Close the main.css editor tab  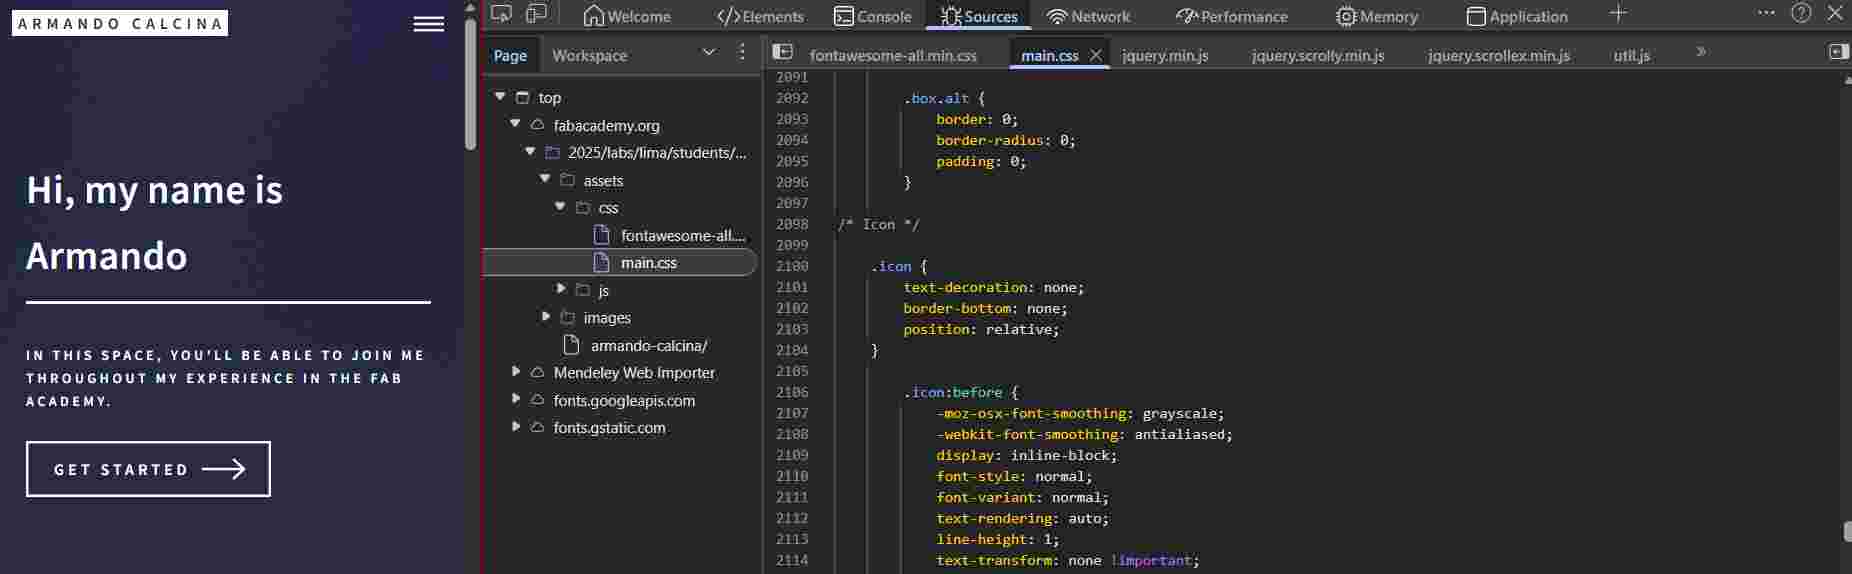click(x=1096, y=56)
